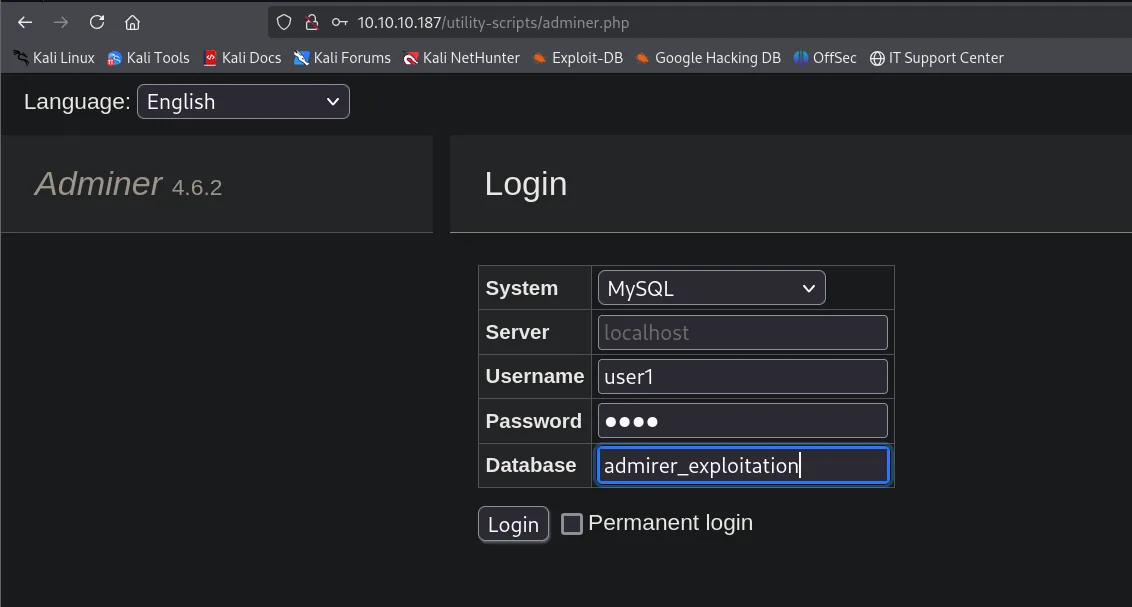Open the Kali Forums bookmark
The height and width of the screenshot is (607, 1132).
tap(342, 58)
